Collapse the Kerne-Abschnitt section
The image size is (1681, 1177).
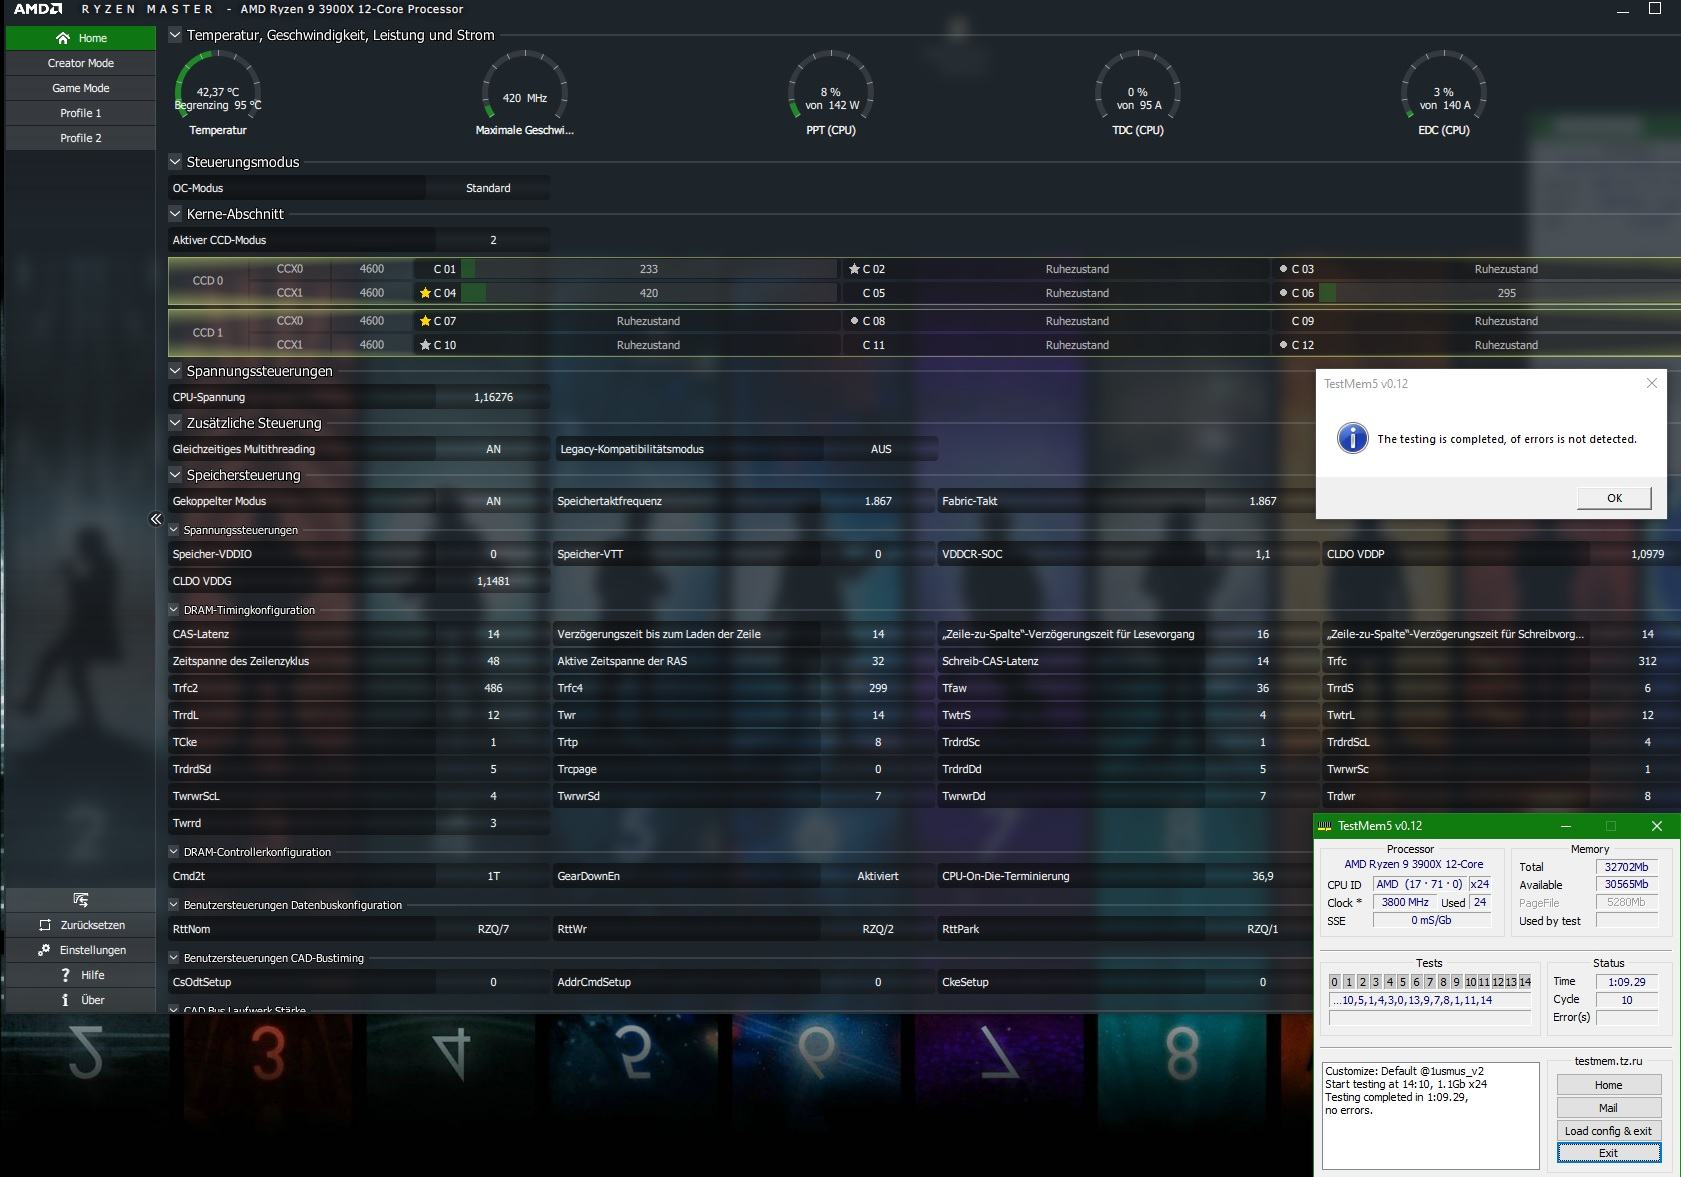(x=175, y=214)
